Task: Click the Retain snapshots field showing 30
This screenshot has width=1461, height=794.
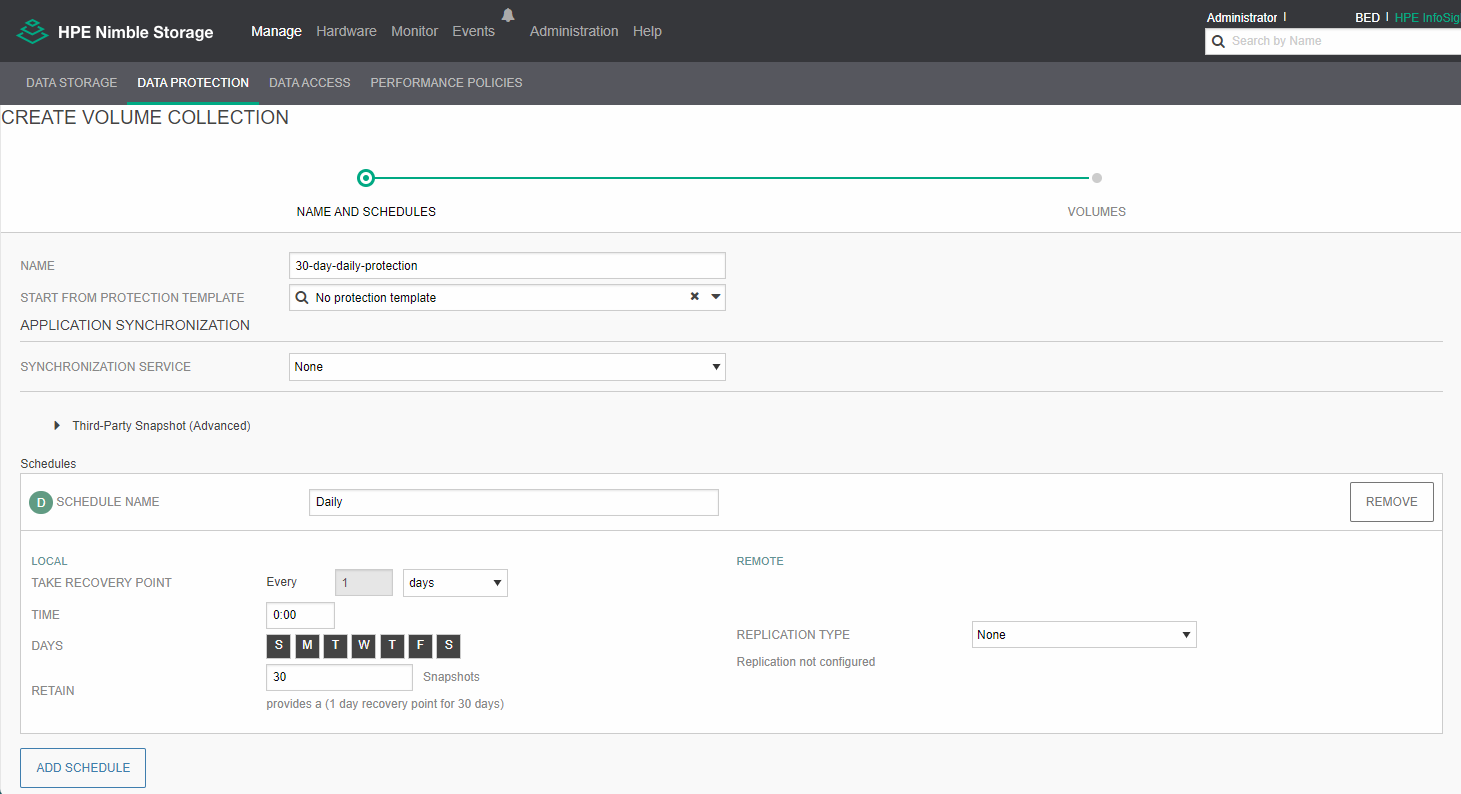Action: (339, 677)
